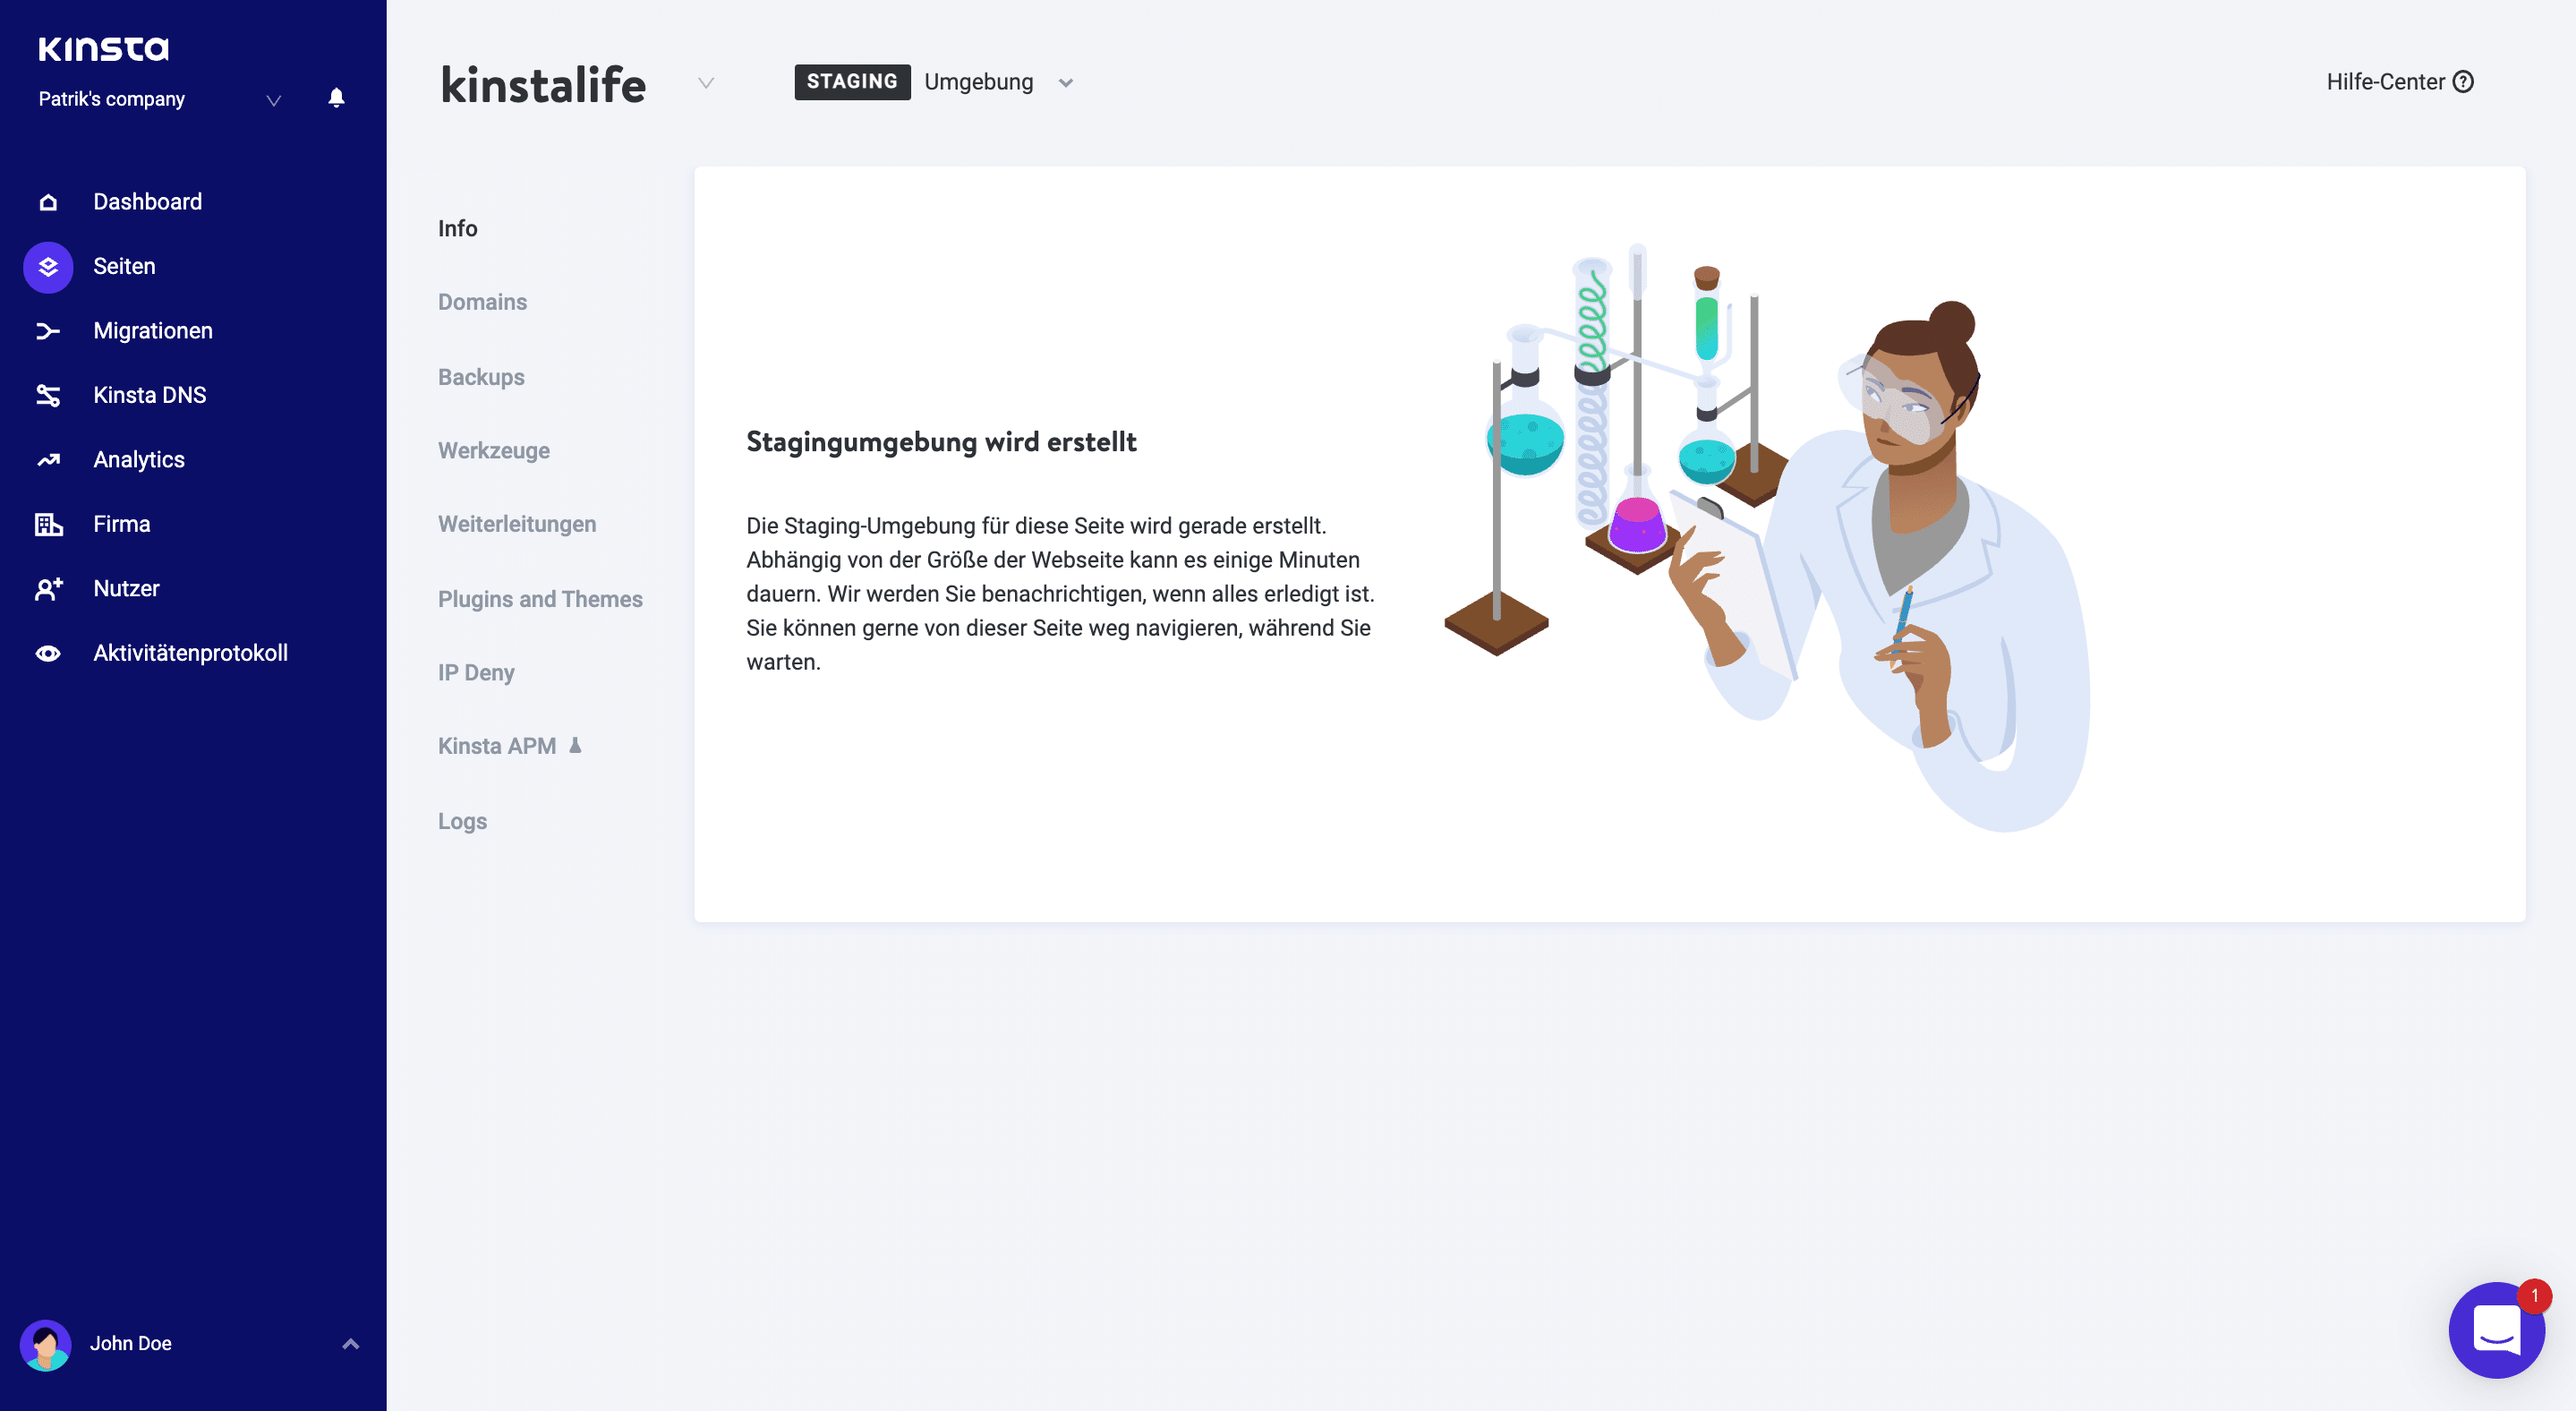Image resolution: width=2576 pixels, height=1411 pixels.
Task: Click the notification bell icon
Action: [x=336, y=98]
